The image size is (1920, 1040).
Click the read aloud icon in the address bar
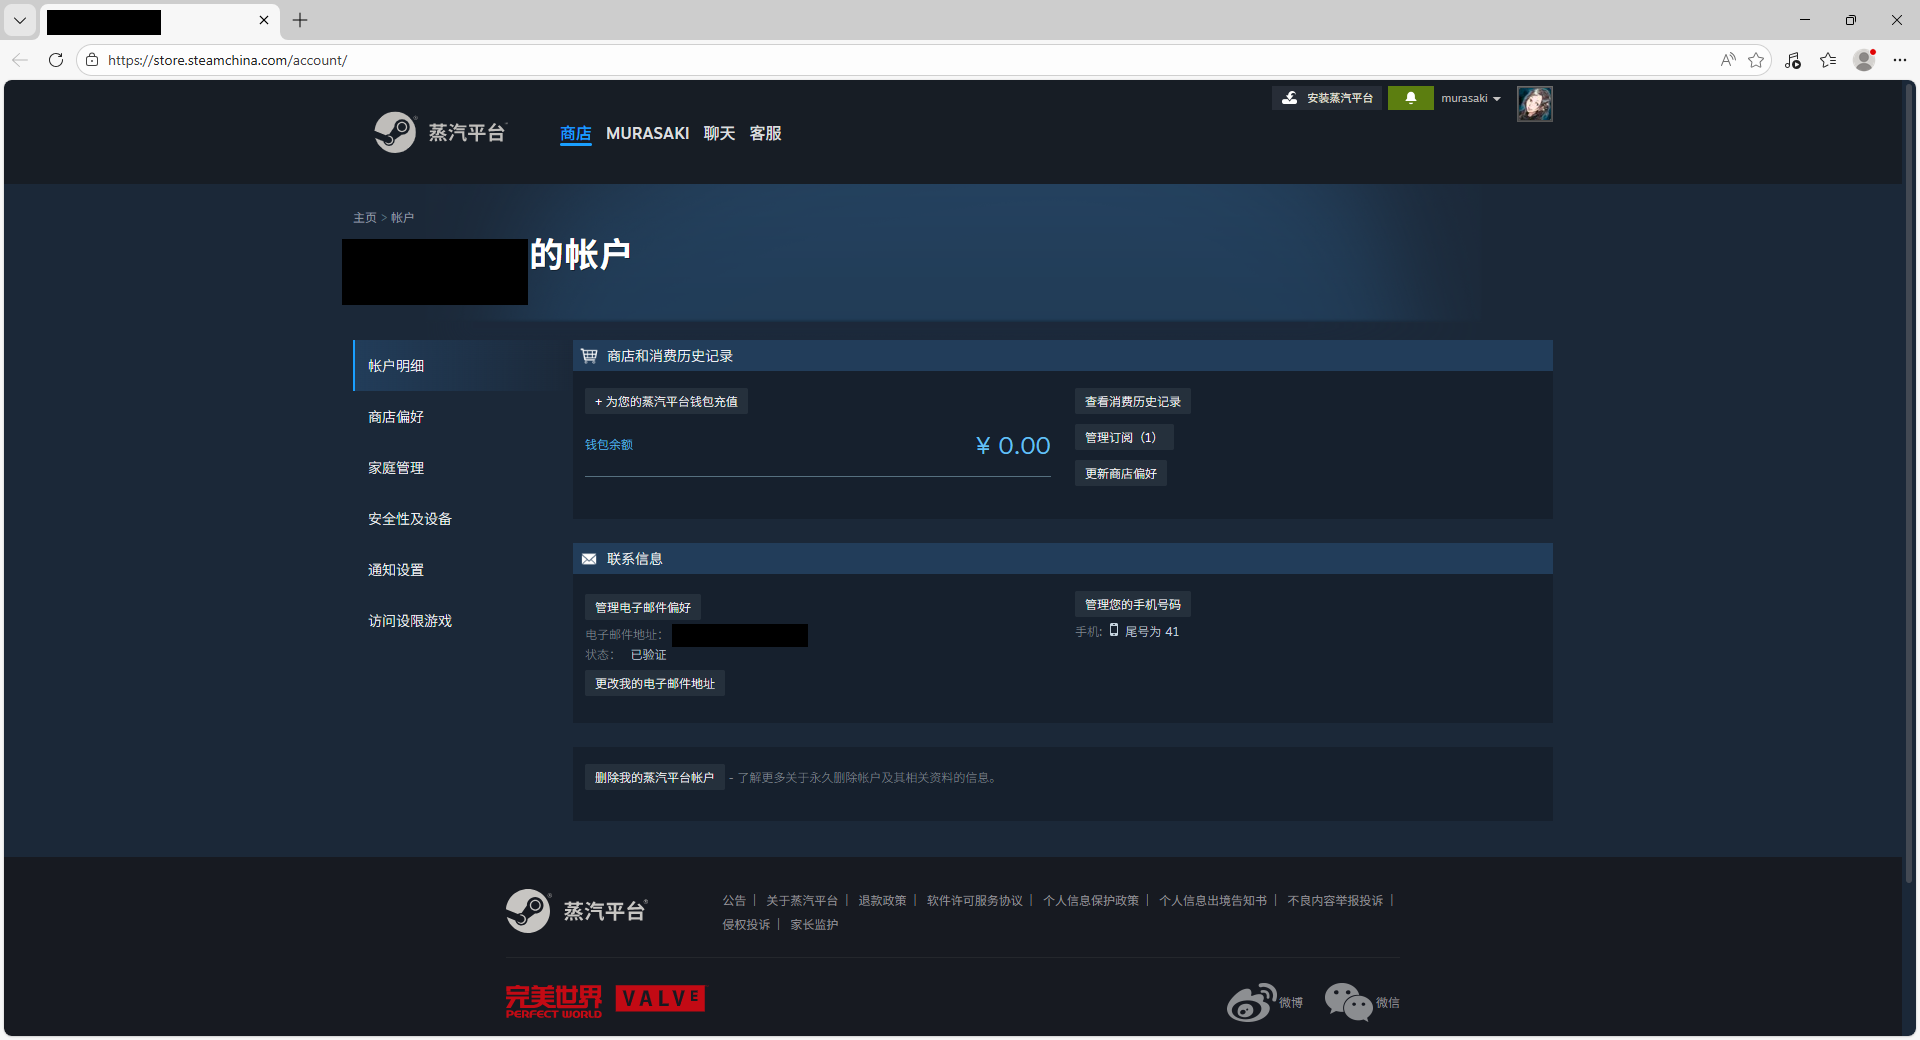tap(1727, 60)
